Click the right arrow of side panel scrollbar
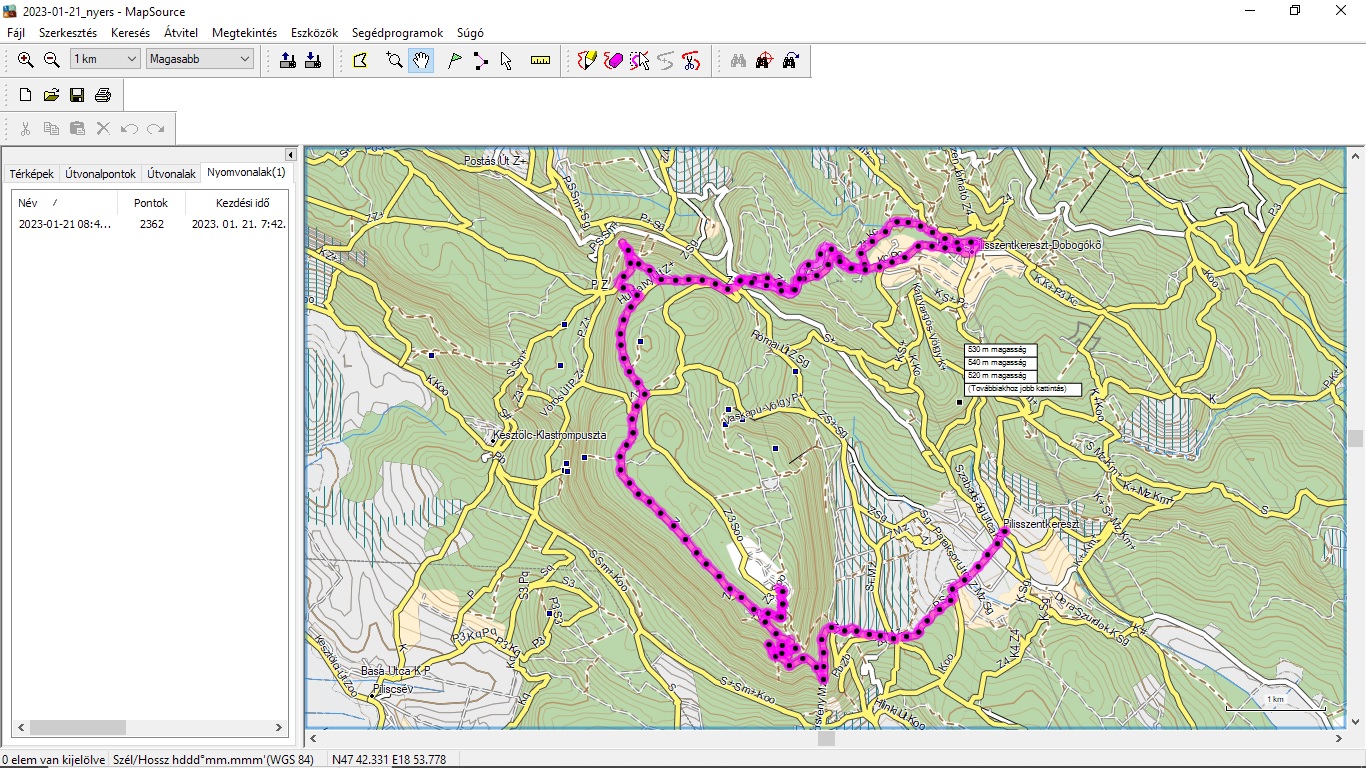 (x=280, y=728)
